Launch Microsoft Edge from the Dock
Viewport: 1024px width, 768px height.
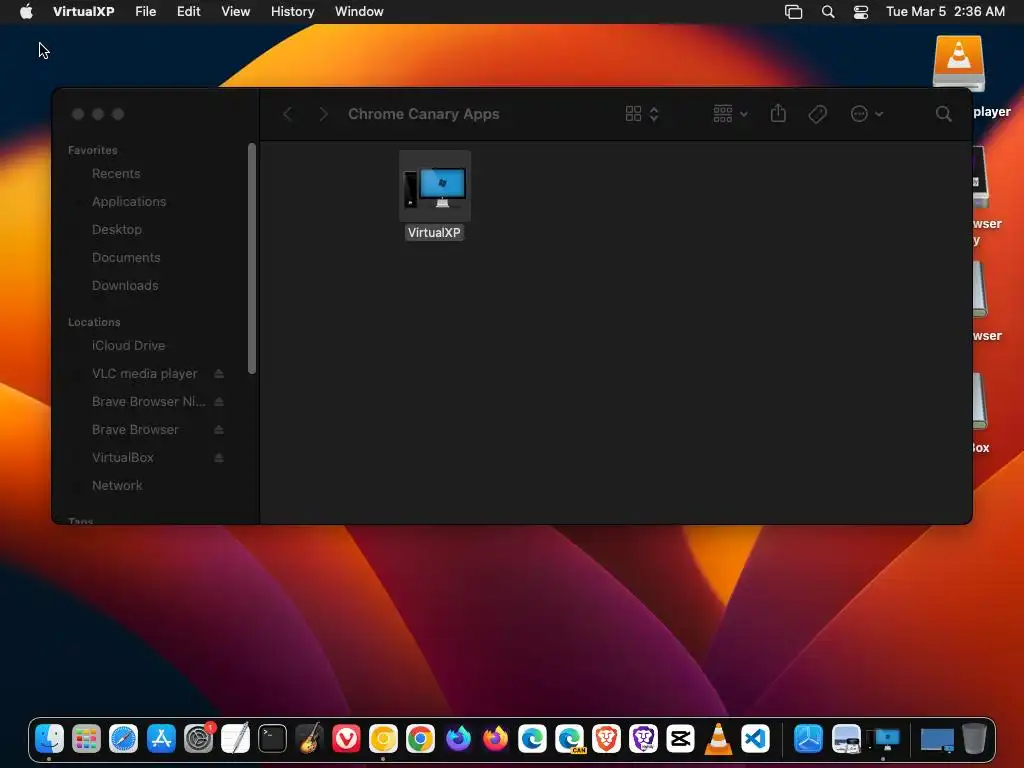tap(532, 739)
